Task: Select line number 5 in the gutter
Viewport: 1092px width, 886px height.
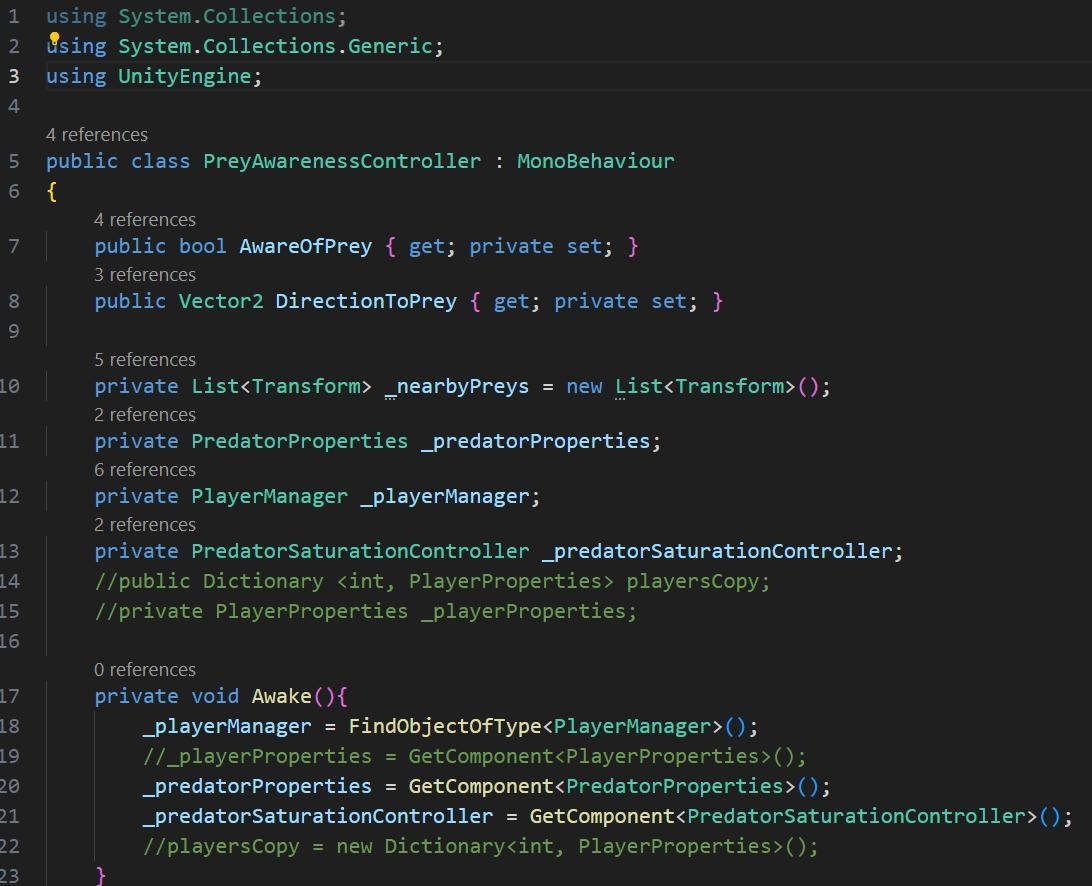Action: tap(13, 161)
